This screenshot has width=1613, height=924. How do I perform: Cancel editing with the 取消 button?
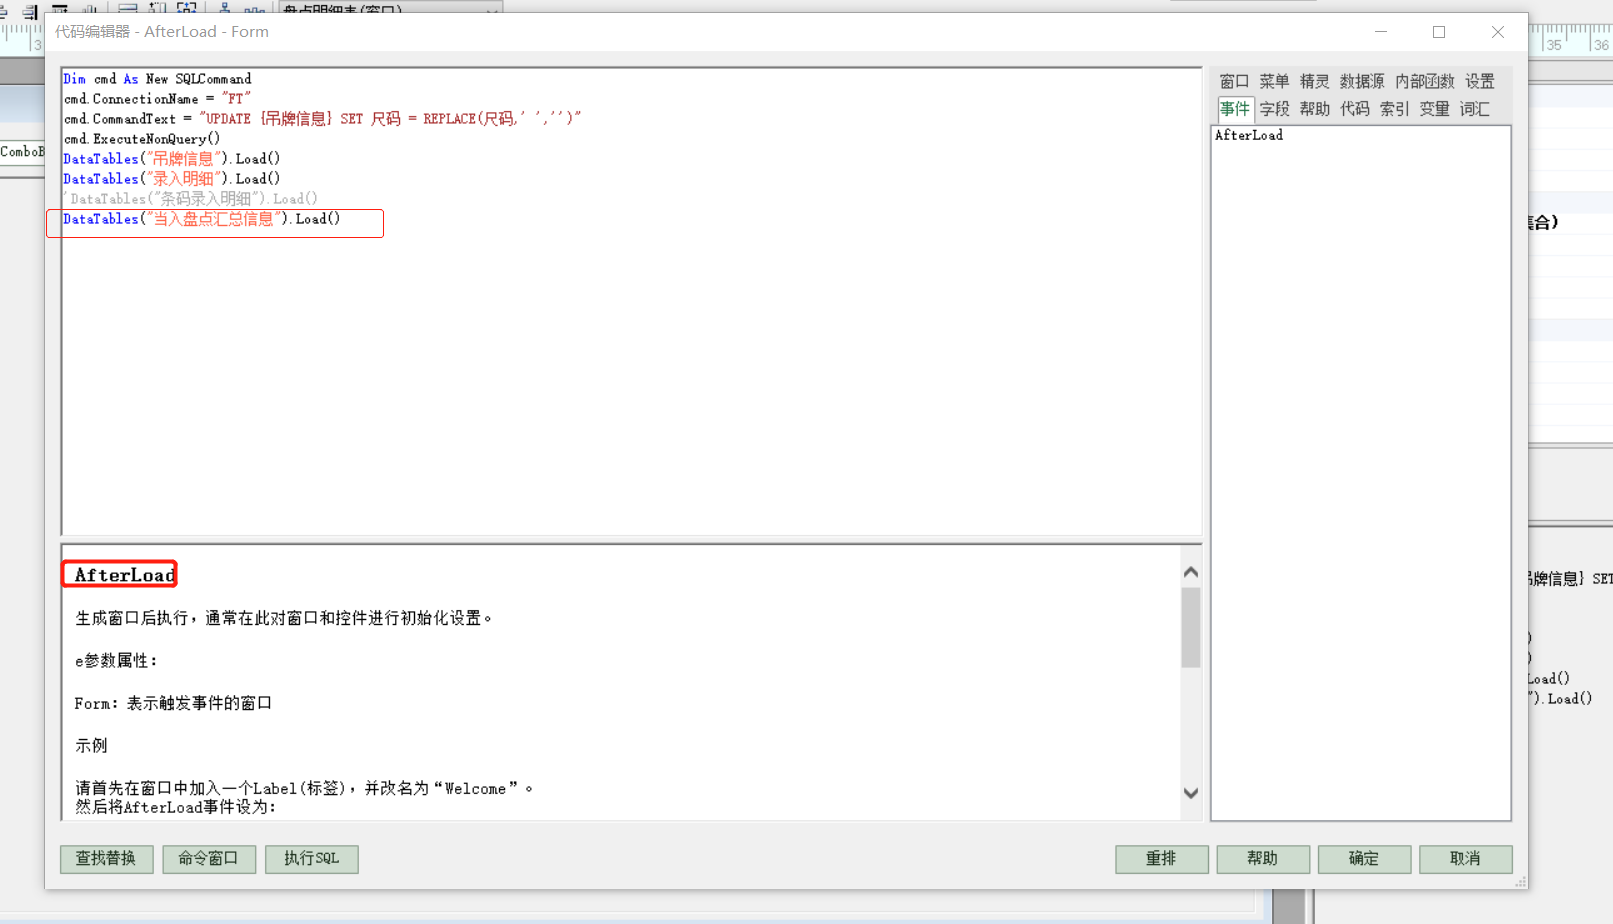coord(1465,858)
